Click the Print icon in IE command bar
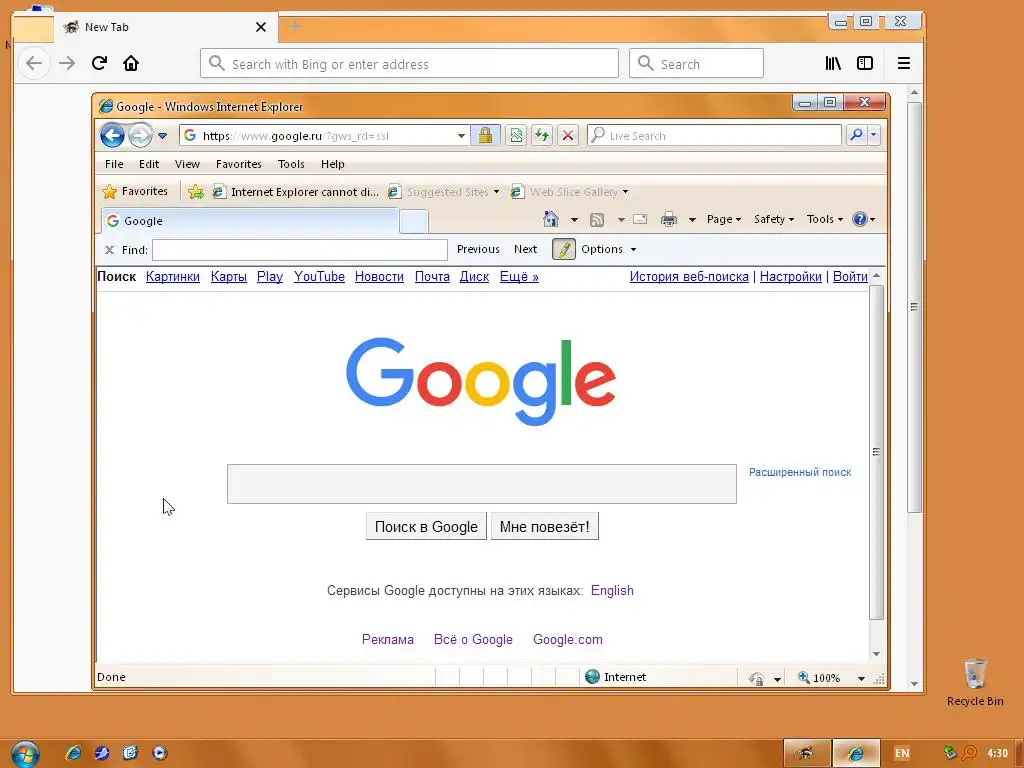This screenshot has height=768, width=1024. pyautogui.click(x=669, y=219)
